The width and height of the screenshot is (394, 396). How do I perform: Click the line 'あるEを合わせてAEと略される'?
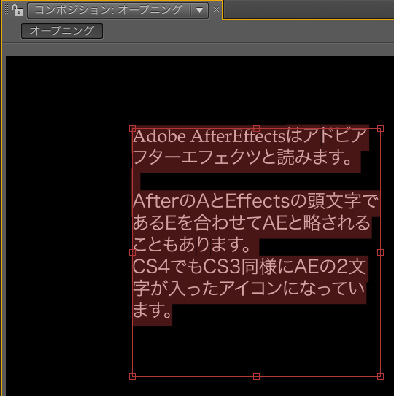click(252, 223)
